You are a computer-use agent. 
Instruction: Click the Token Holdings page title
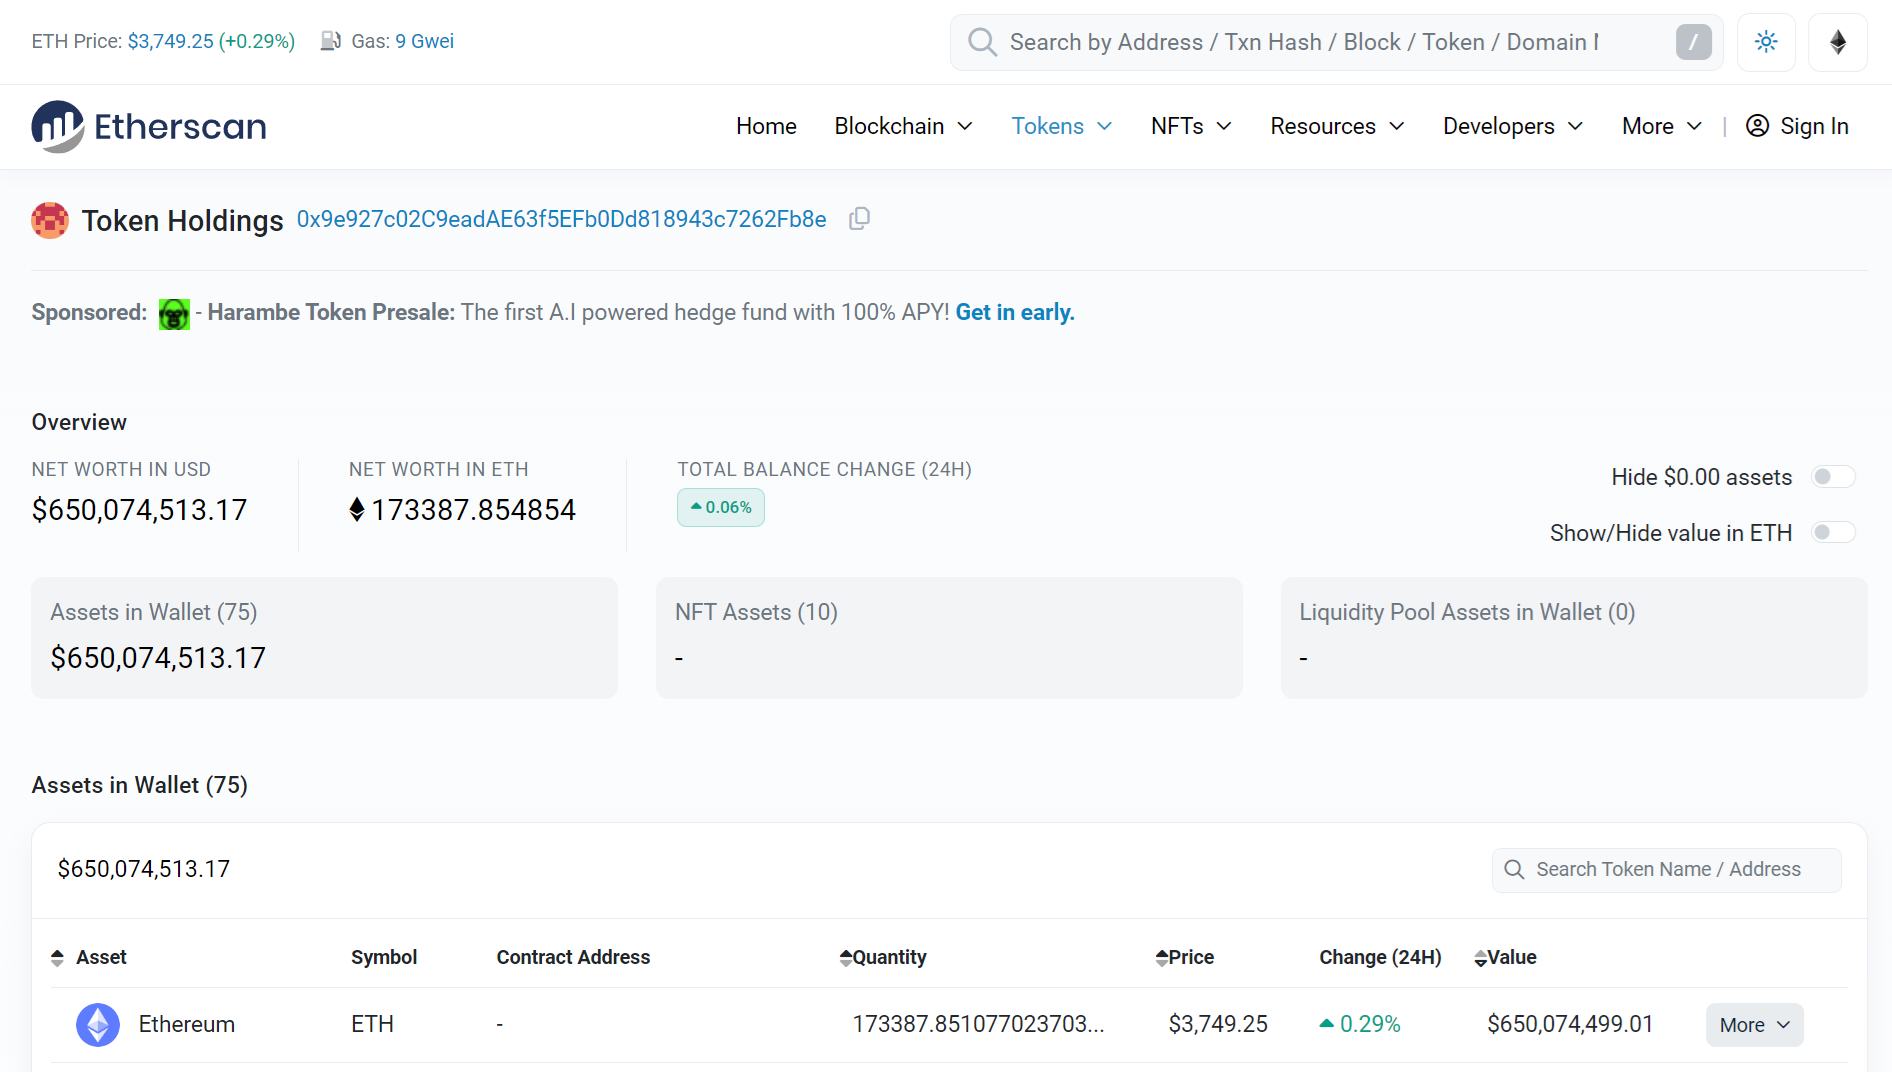point(182,220)
